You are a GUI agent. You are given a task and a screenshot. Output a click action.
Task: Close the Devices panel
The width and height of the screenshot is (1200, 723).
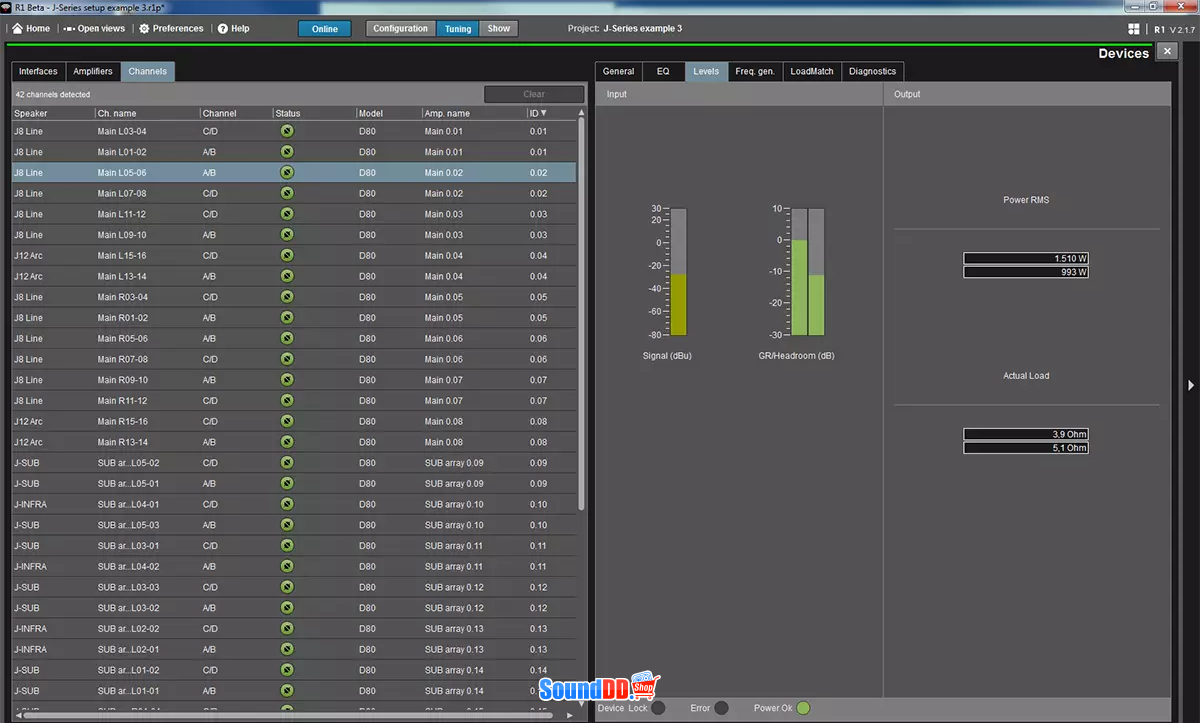tap(1167, 52)
